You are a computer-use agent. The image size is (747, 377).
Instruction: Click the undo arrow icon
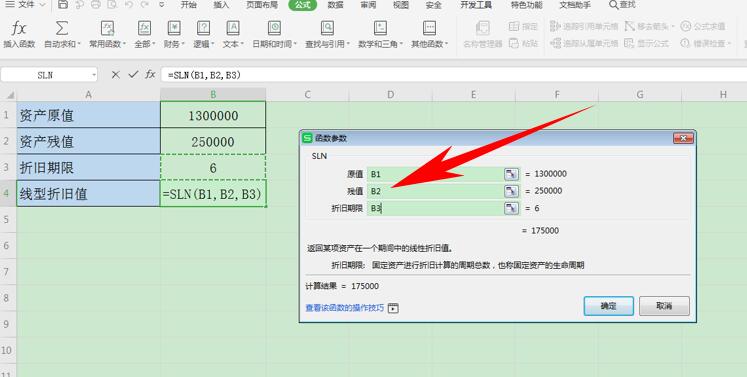[129, 5]
